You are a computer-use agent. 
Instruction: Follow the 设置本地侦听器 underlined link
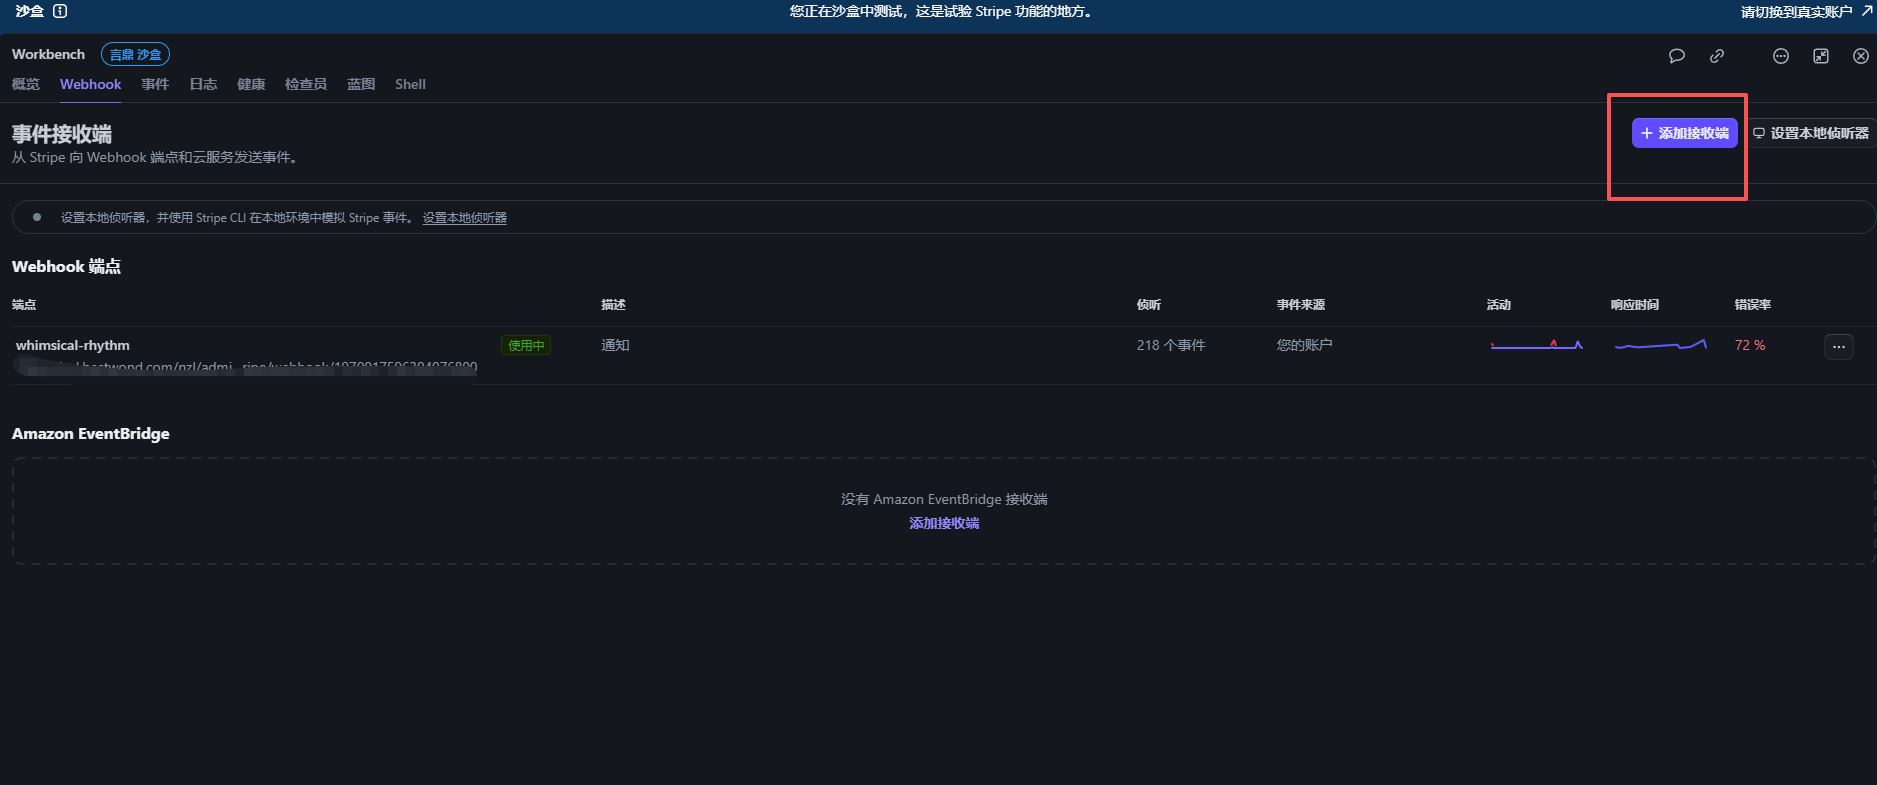pos(464,218)
